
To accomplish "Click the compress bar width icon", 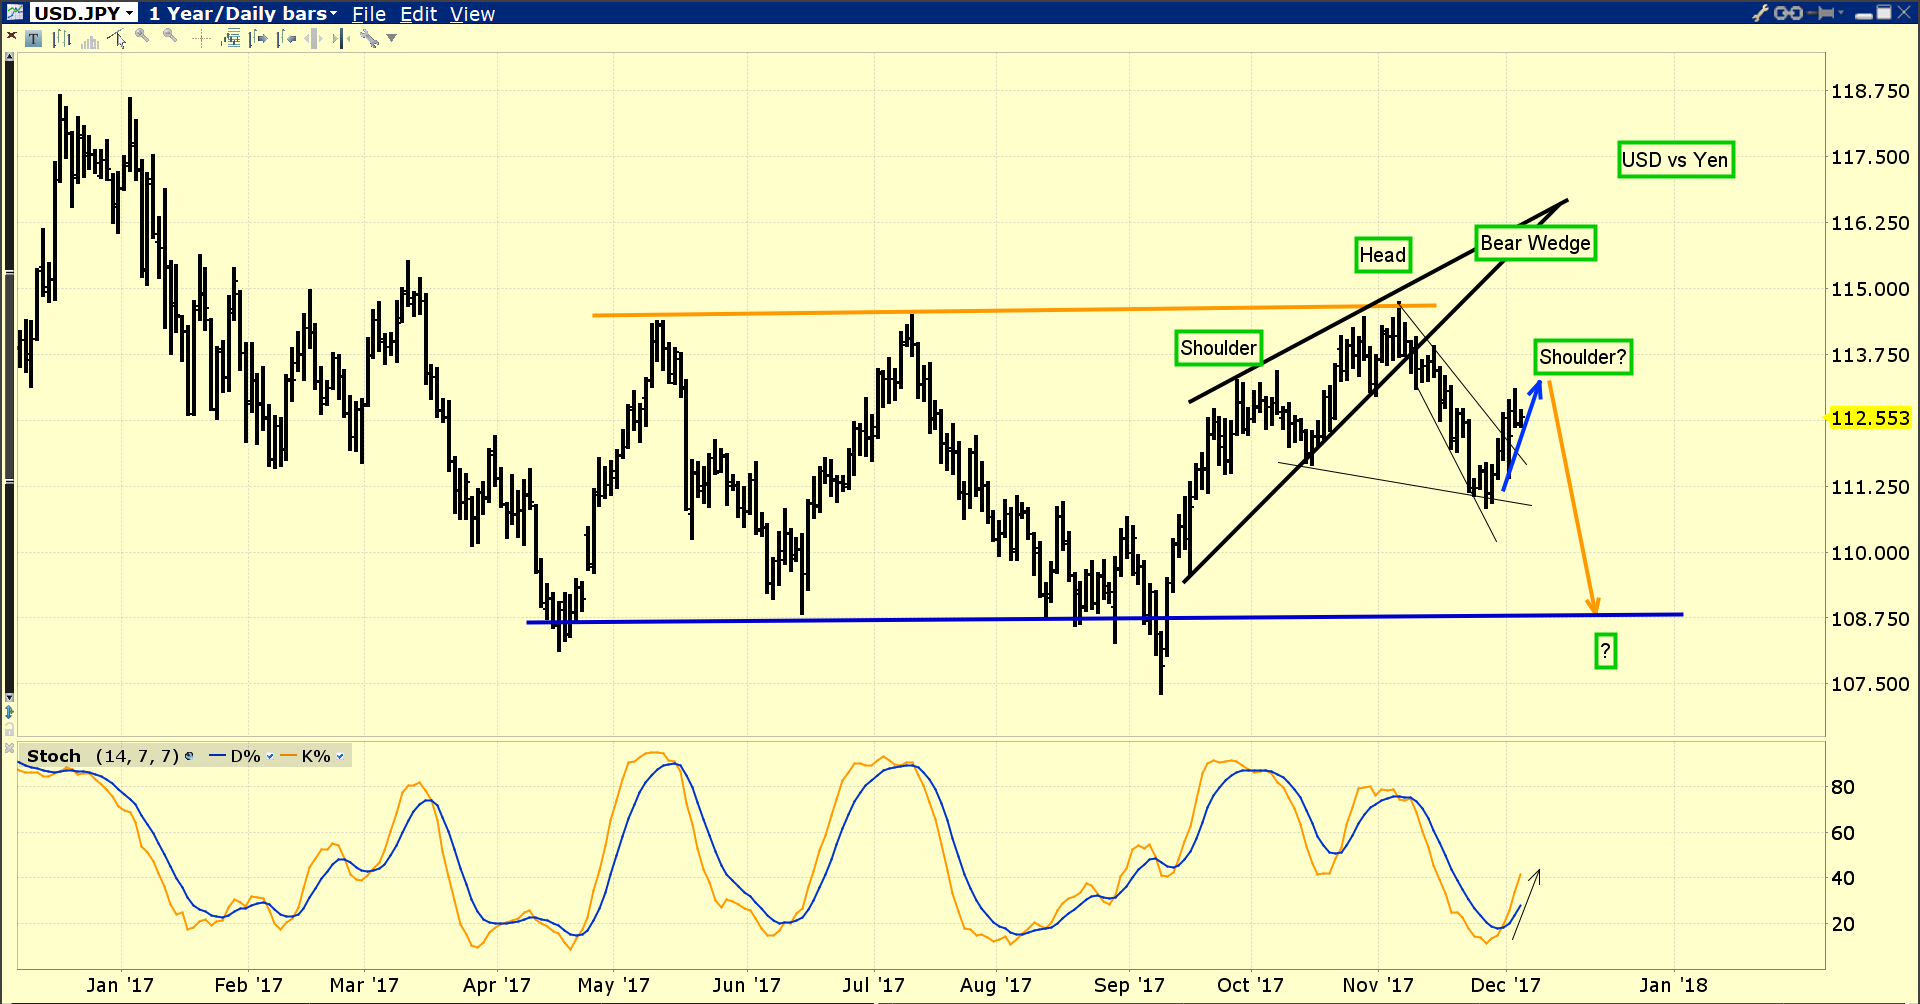I will 341,39.
